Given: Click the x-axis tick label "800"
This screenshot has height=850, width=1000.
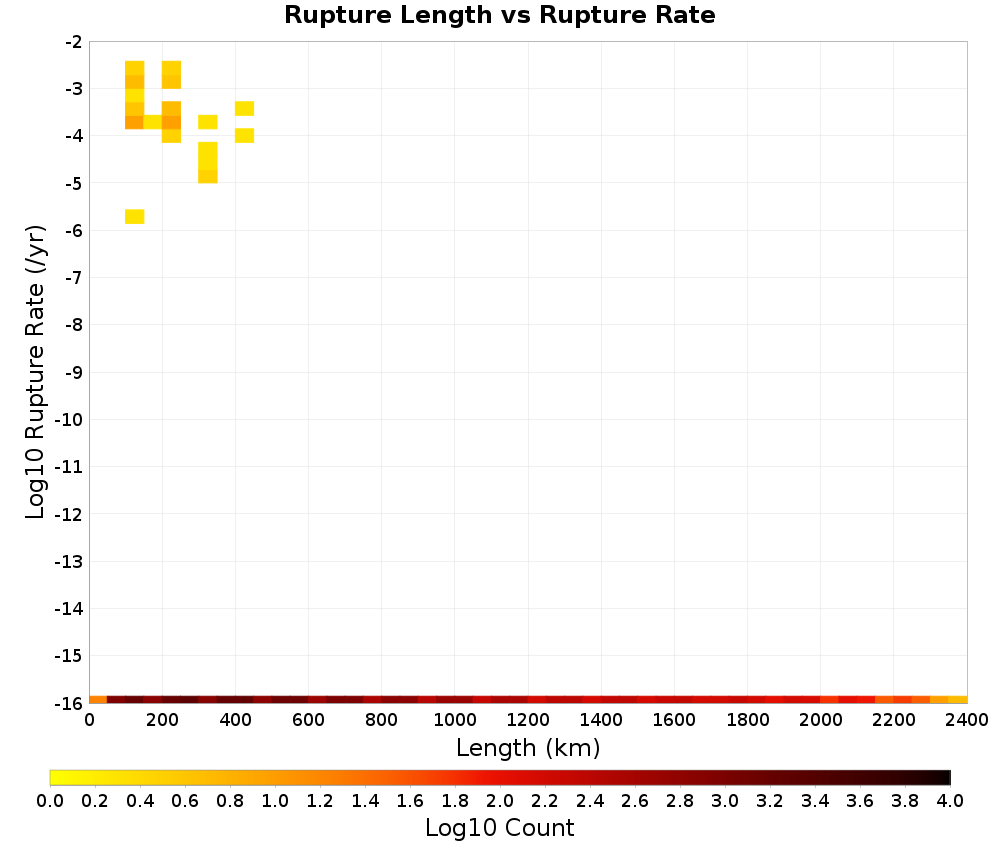Looking at the screenshot, I should click(x=381, y=720).
